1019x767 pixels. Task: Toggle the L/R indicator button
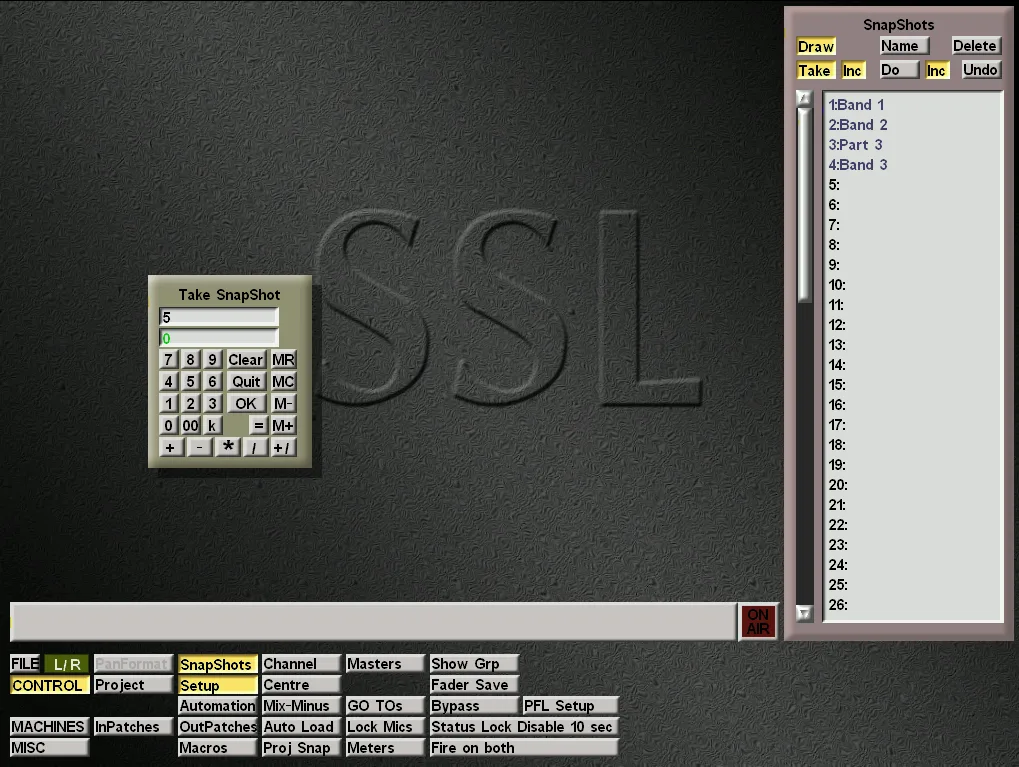67,664
